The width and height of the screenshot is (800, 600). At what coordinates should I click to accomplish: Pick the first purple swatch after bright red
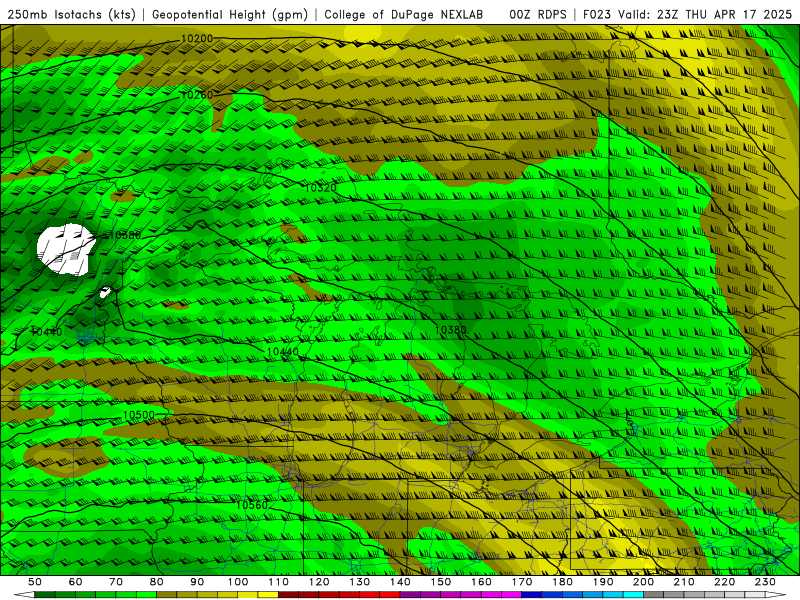(x=410, y=594)
